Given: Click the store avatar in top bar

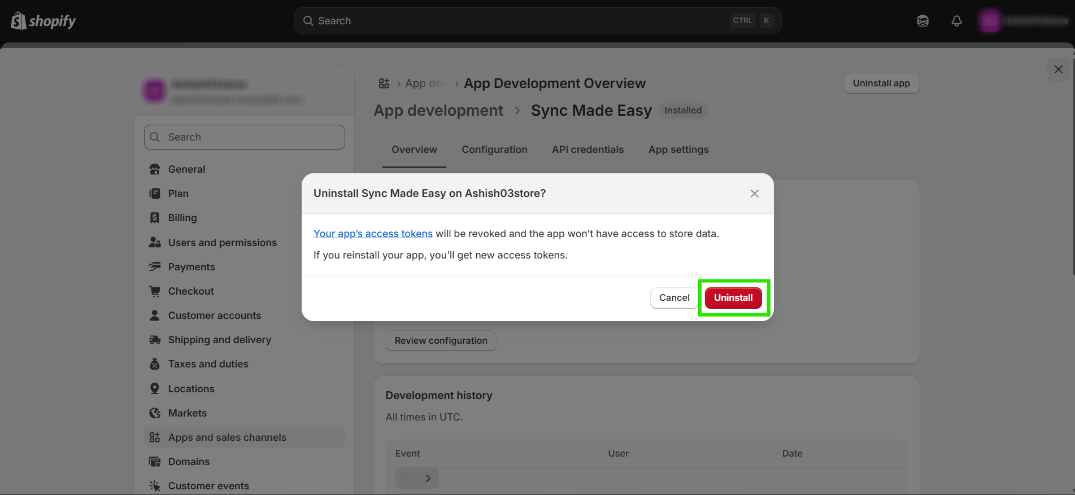Looking at the screenshot, I should point(989,21).
